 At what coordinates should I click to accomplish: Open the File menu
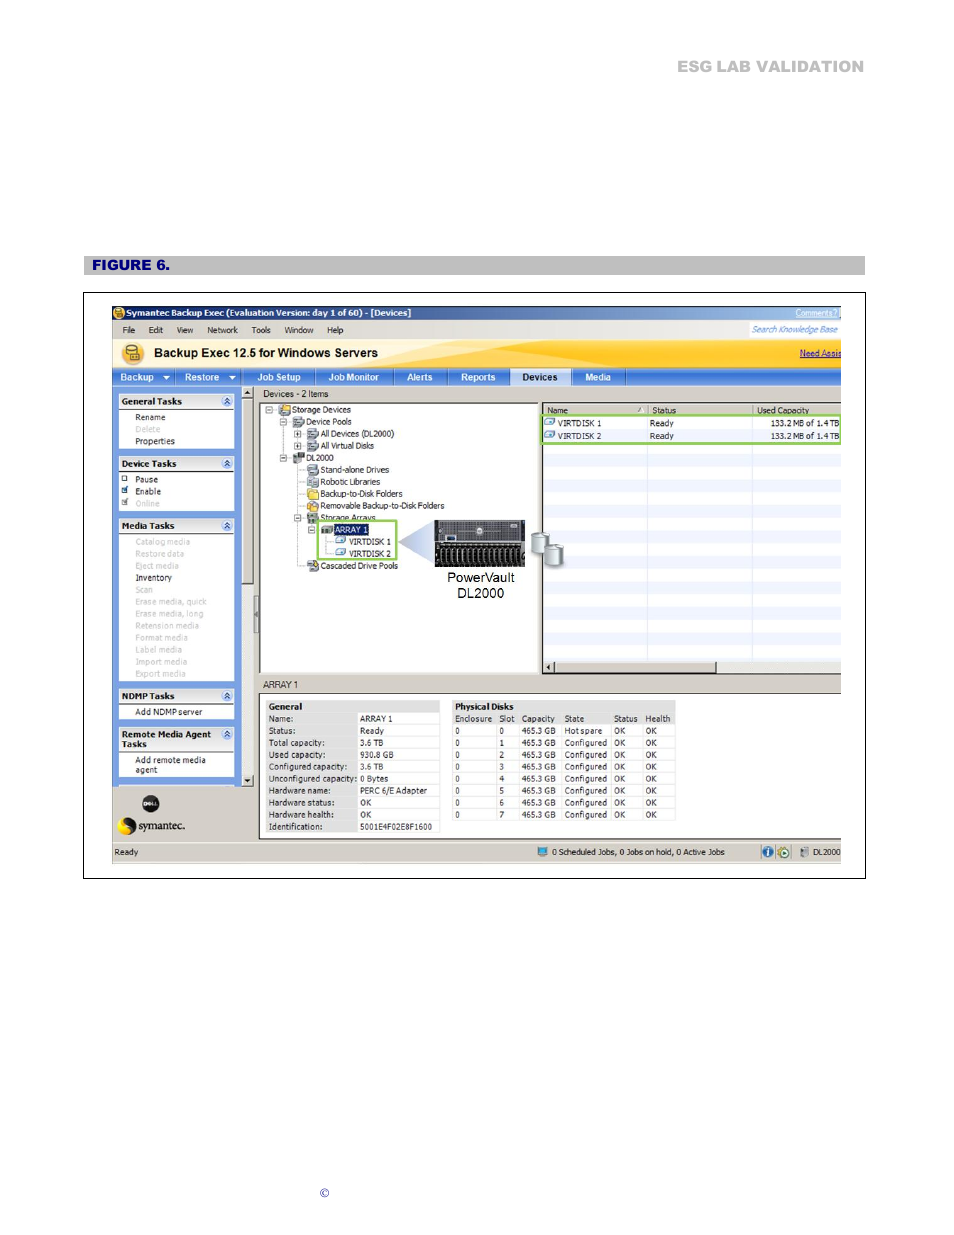coord(129,330)
